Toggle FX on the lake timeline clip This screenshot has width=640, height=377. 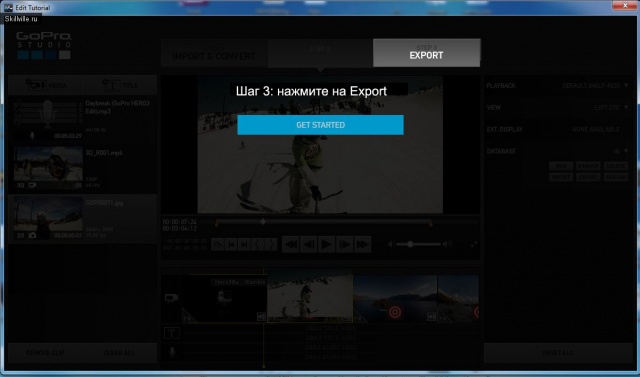pyautogui.click(x=359, y=318)
